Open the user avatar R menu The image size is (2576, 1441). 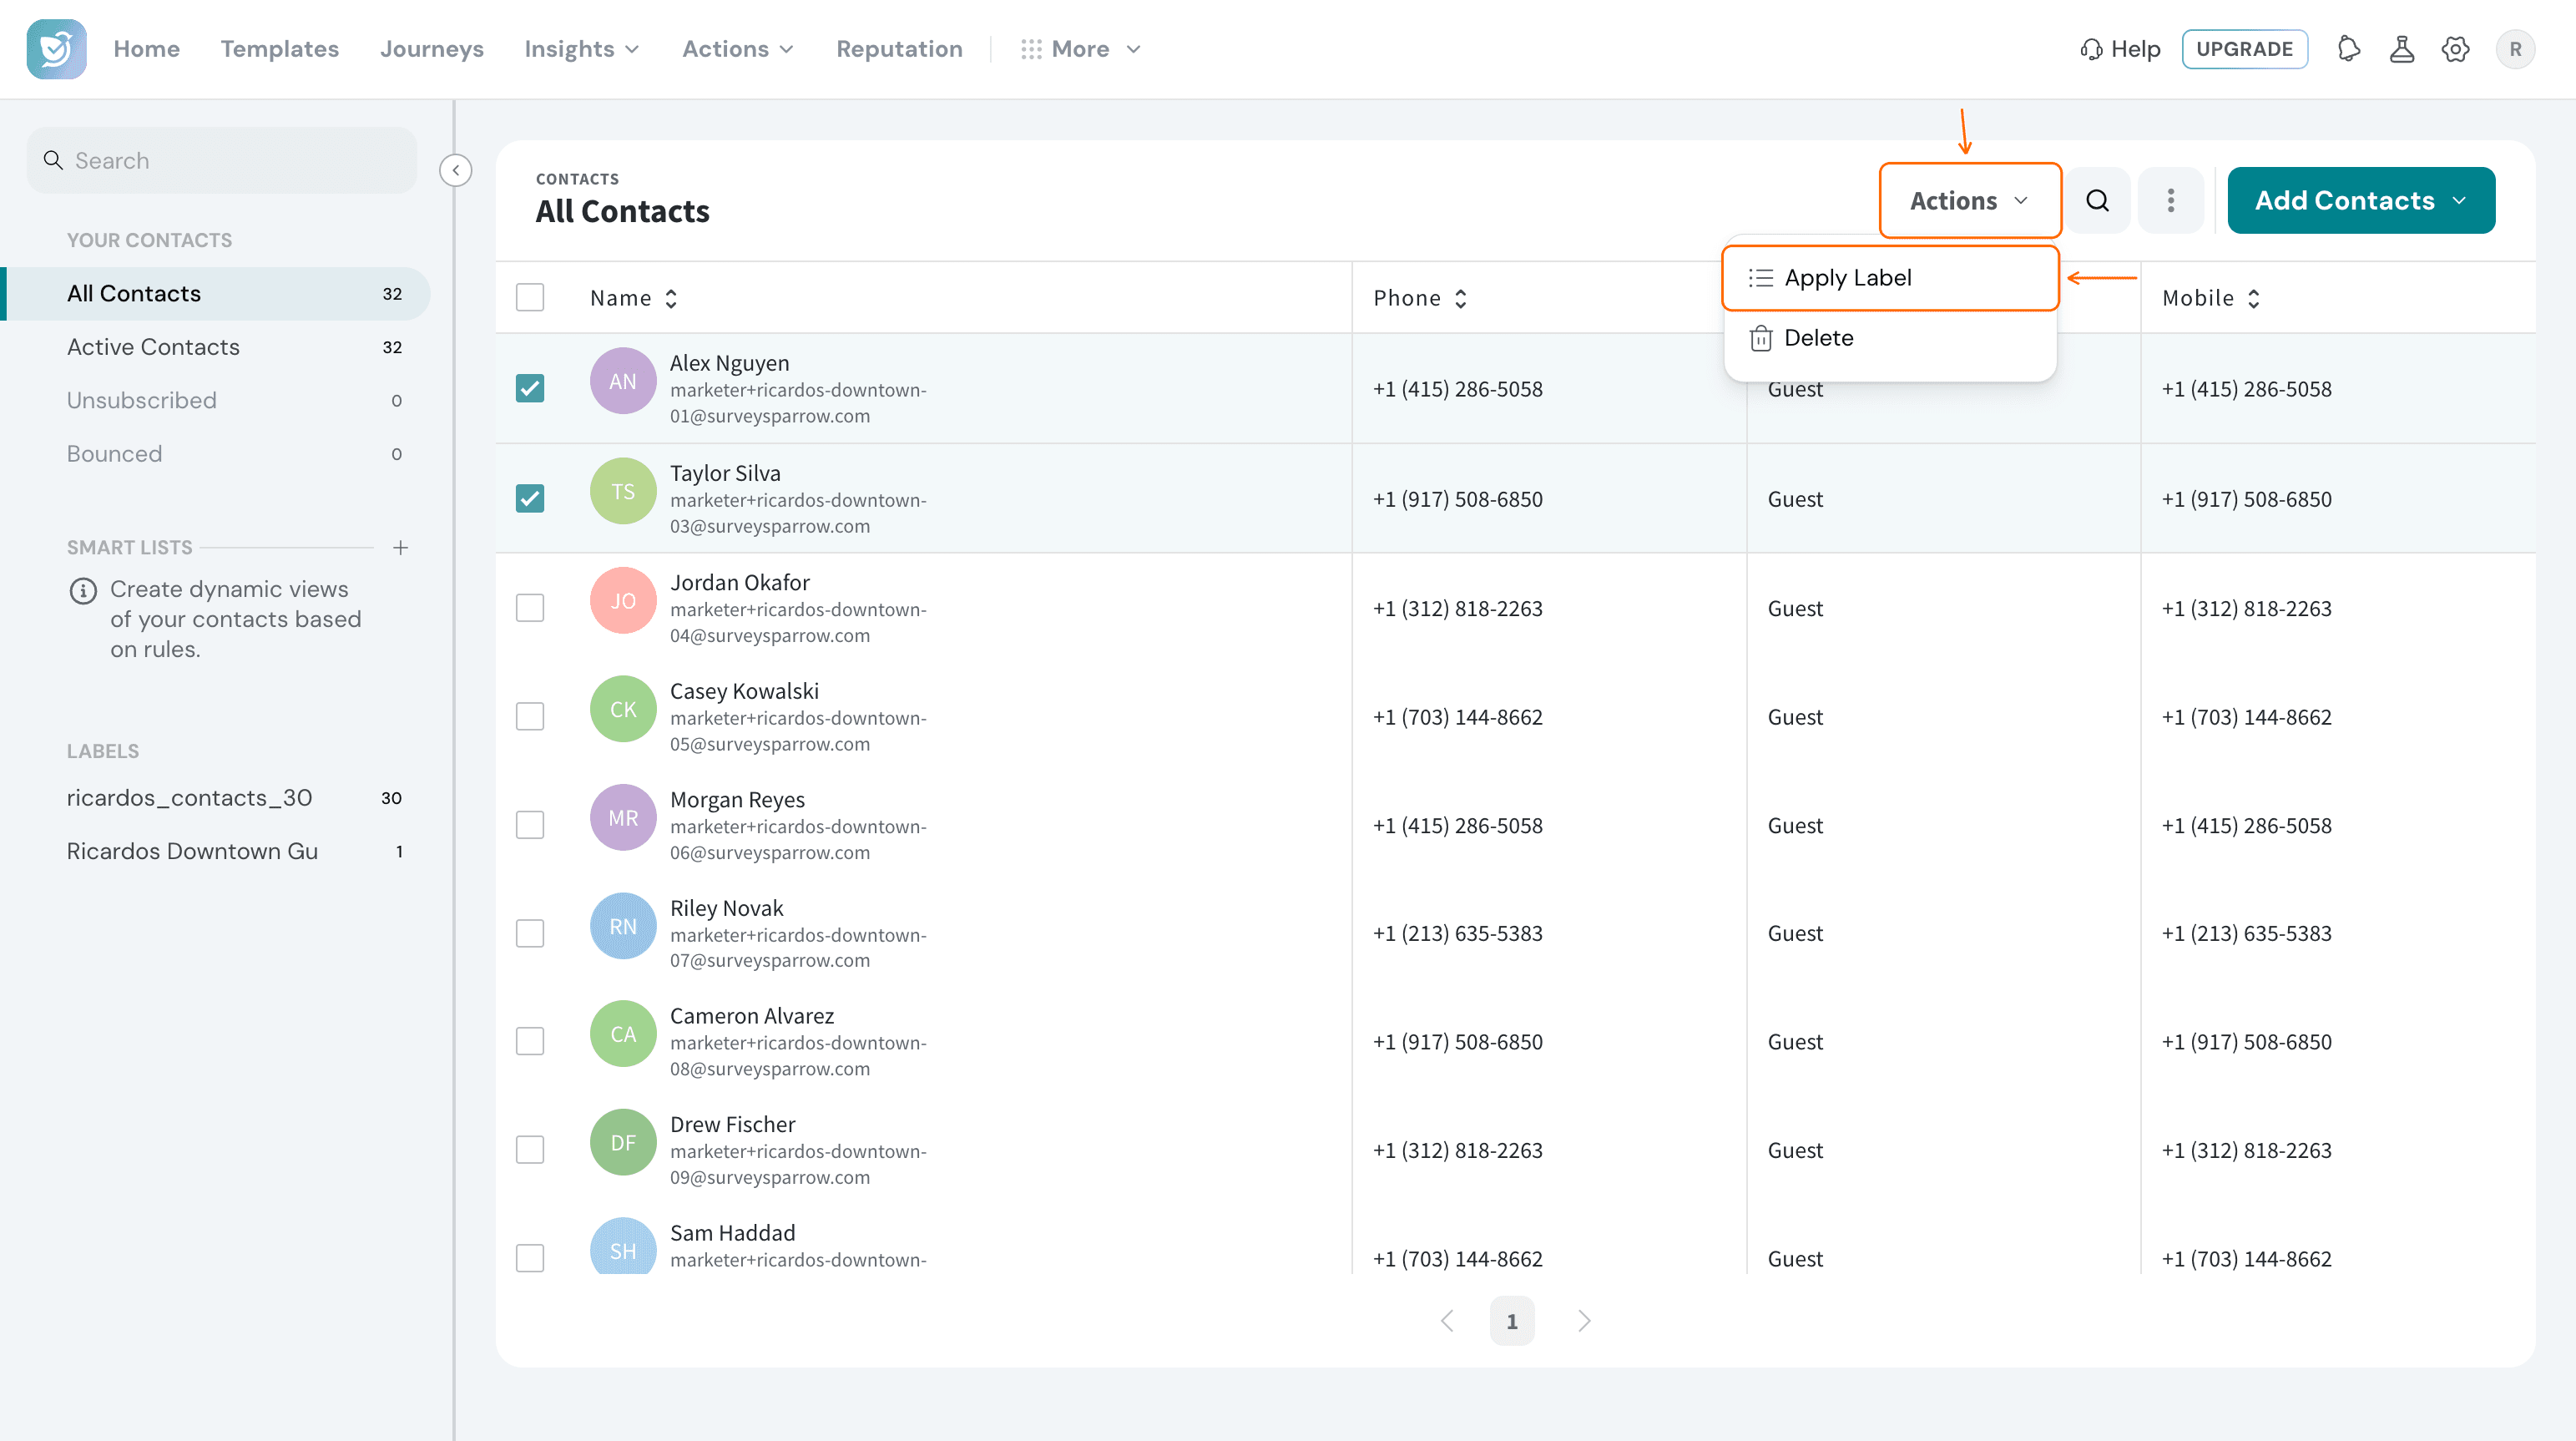pos(2515,49)
